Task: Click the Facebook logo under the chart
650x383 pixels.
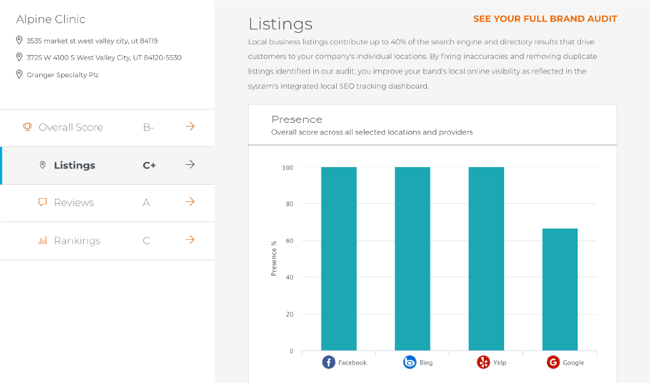Action: pos(329,362)
